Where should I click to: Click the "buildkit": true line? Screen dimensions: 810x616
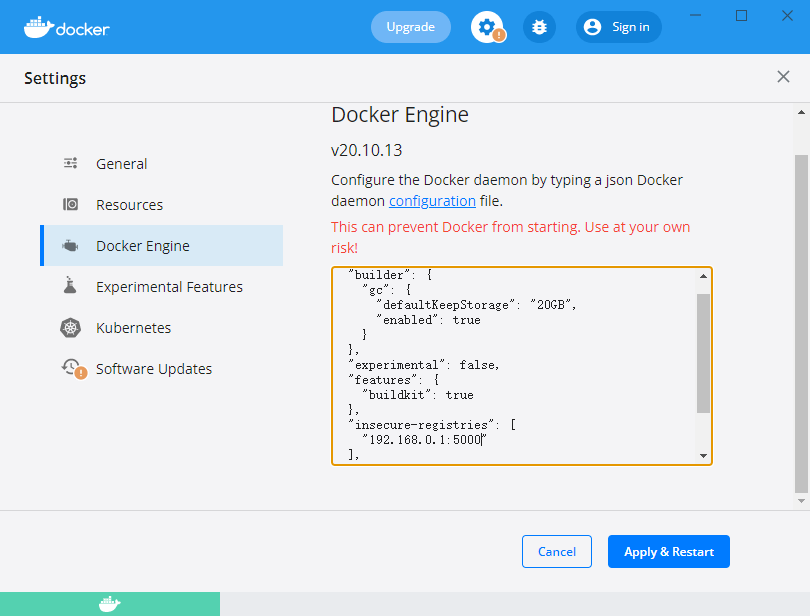tap(417, 395)
